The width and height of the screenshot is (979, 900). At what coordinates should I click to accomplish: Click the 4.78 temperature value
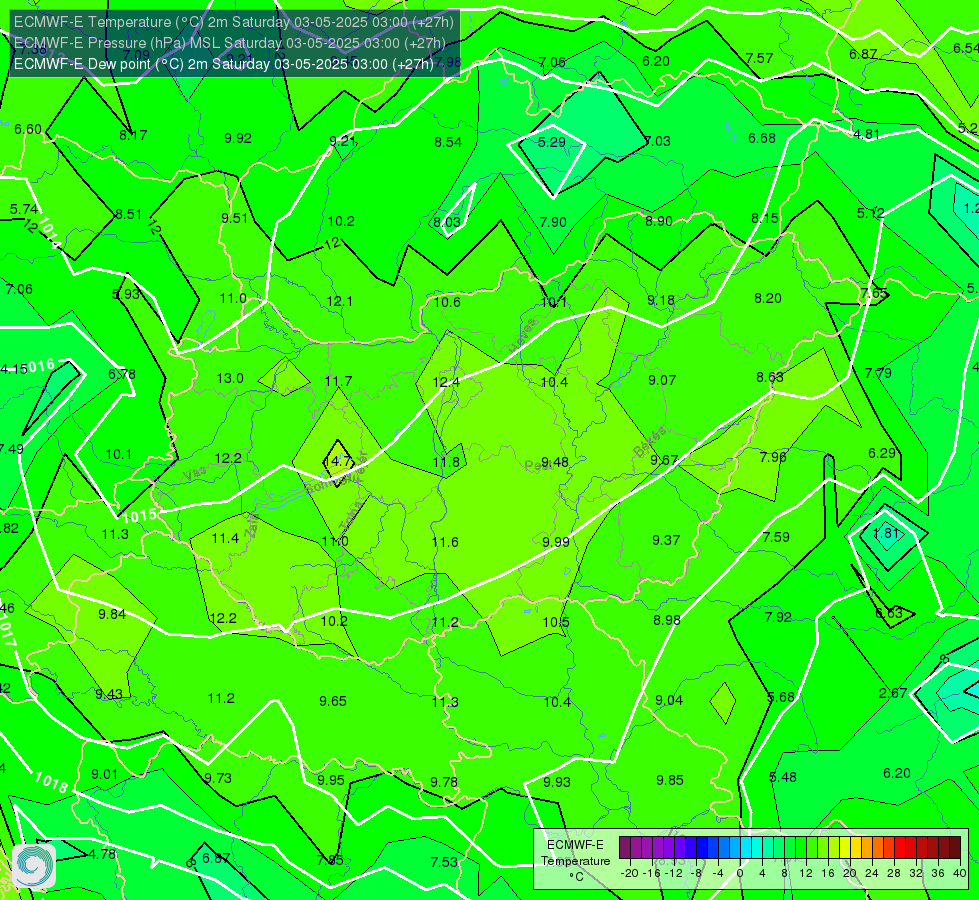click(102, 854)
